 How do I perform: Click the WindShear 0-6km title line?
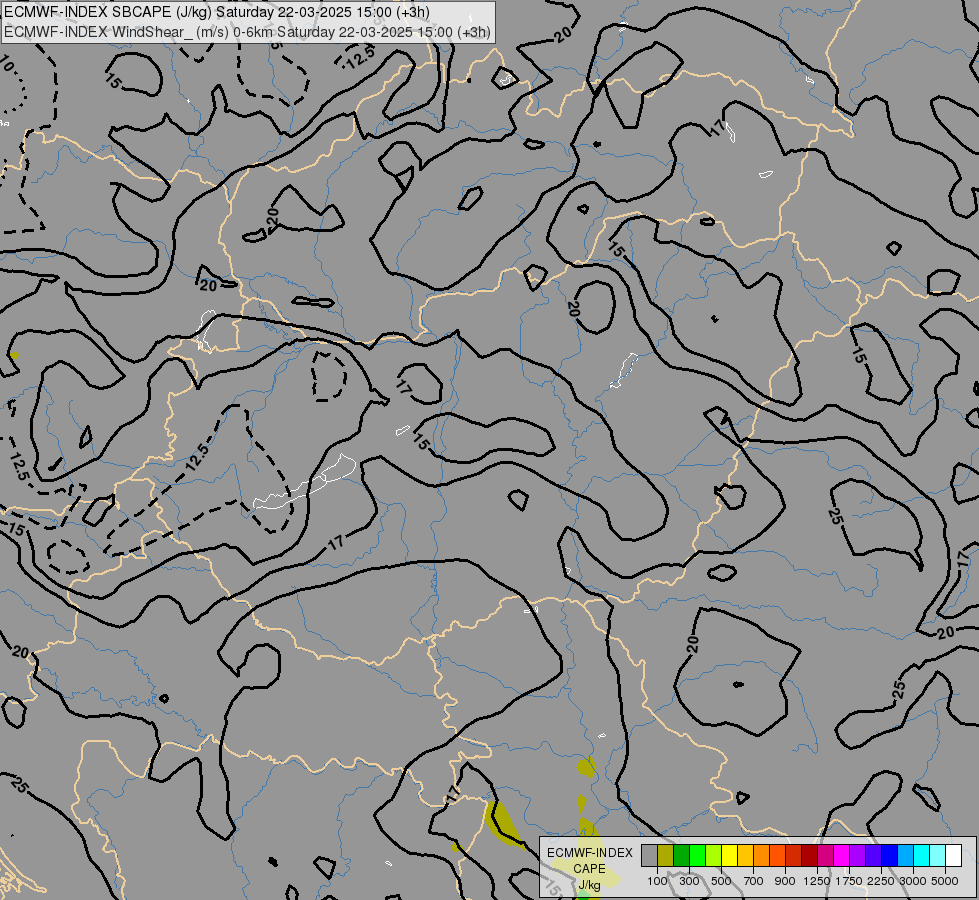point(247,32)
